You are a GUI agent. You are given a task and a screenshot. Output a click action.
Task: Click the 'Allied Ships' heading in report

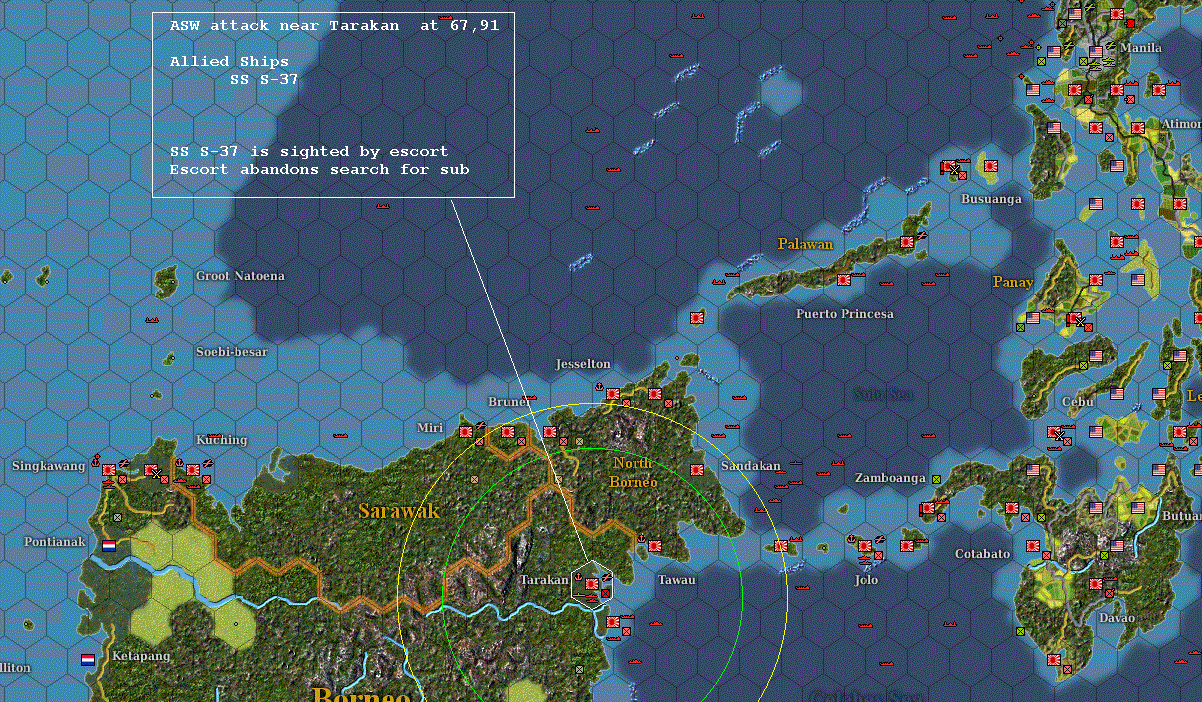229,61
